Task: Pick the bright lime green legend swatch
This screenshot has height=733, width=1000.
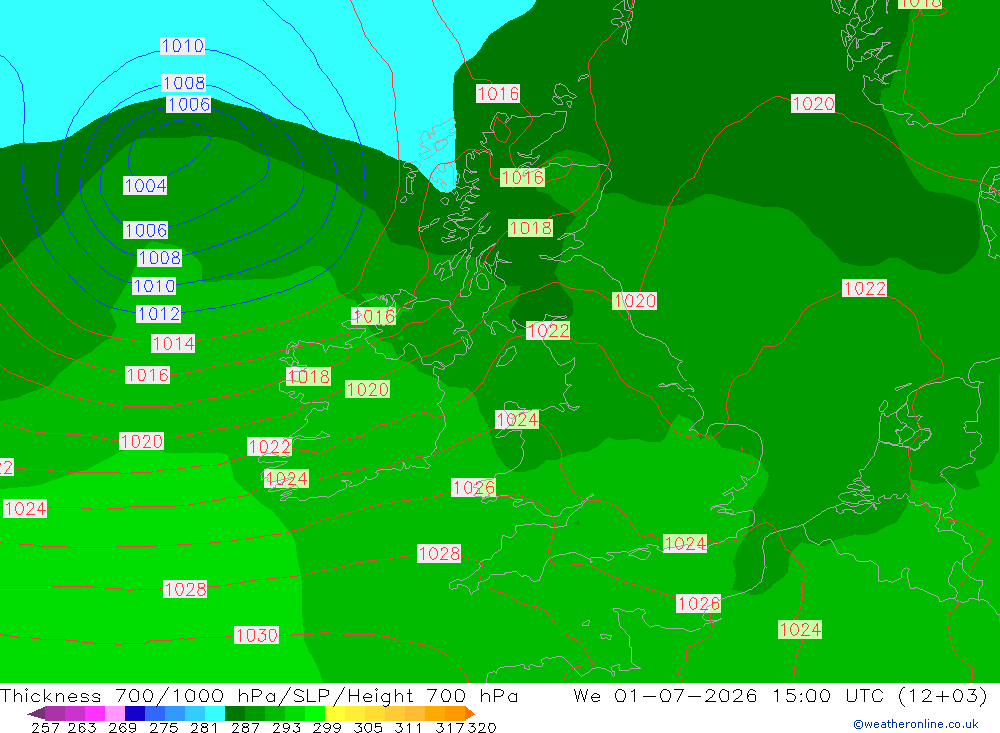Action: tap(315, 713)
